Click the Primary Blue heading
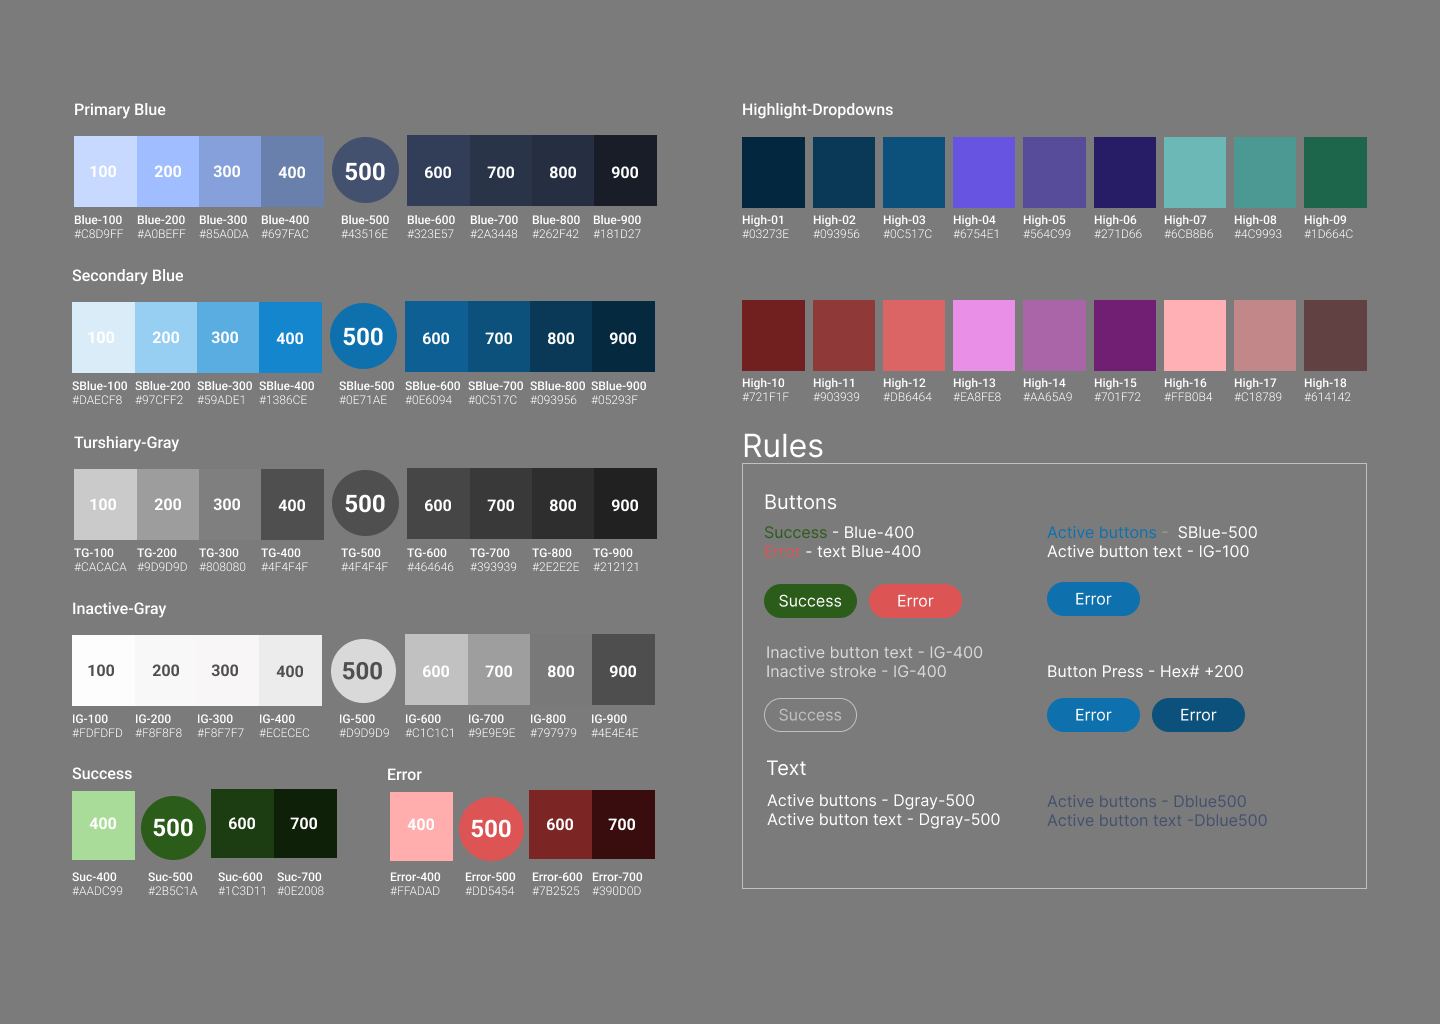 point(120,110)
